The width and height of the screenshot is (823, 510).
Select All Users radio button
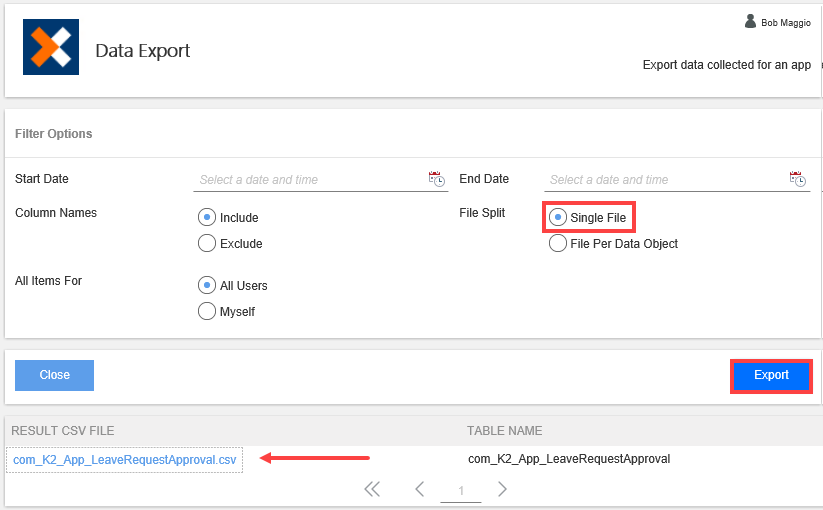click(207, 285)
